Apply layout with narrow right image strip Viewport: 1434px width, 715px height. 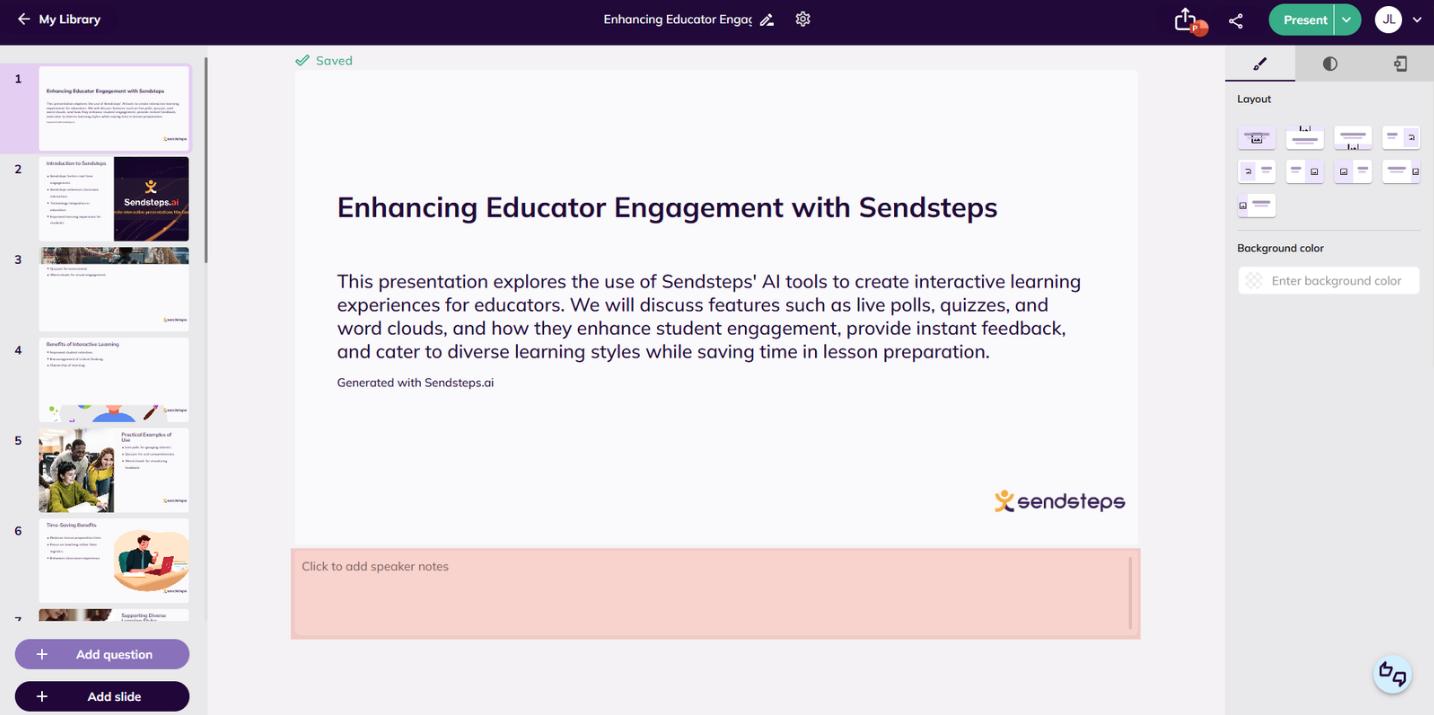[1401, 171]
